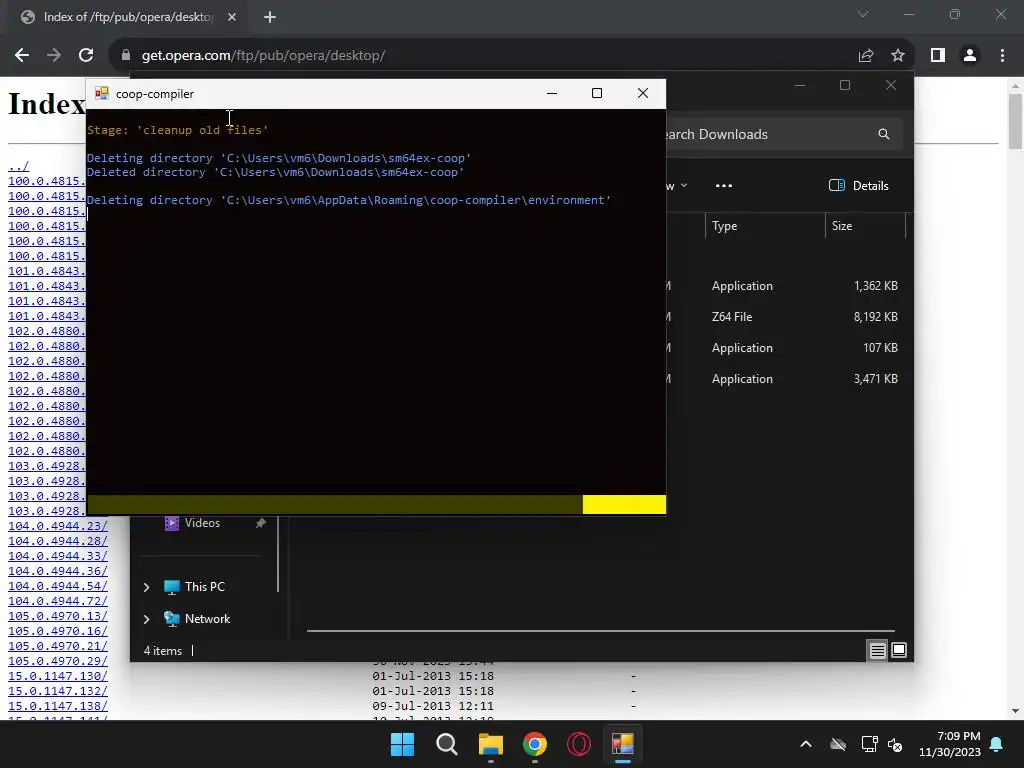Open 104.0.4944.36/ directory link
This screenshot has height=768, width=1024.
click(x=57, y=571)
